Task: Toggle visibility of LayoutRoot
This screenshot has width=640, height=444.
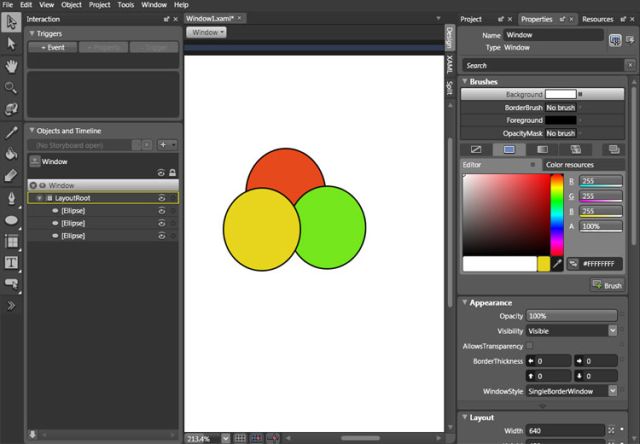Action: pyautogui.click(x=161, y=198)
